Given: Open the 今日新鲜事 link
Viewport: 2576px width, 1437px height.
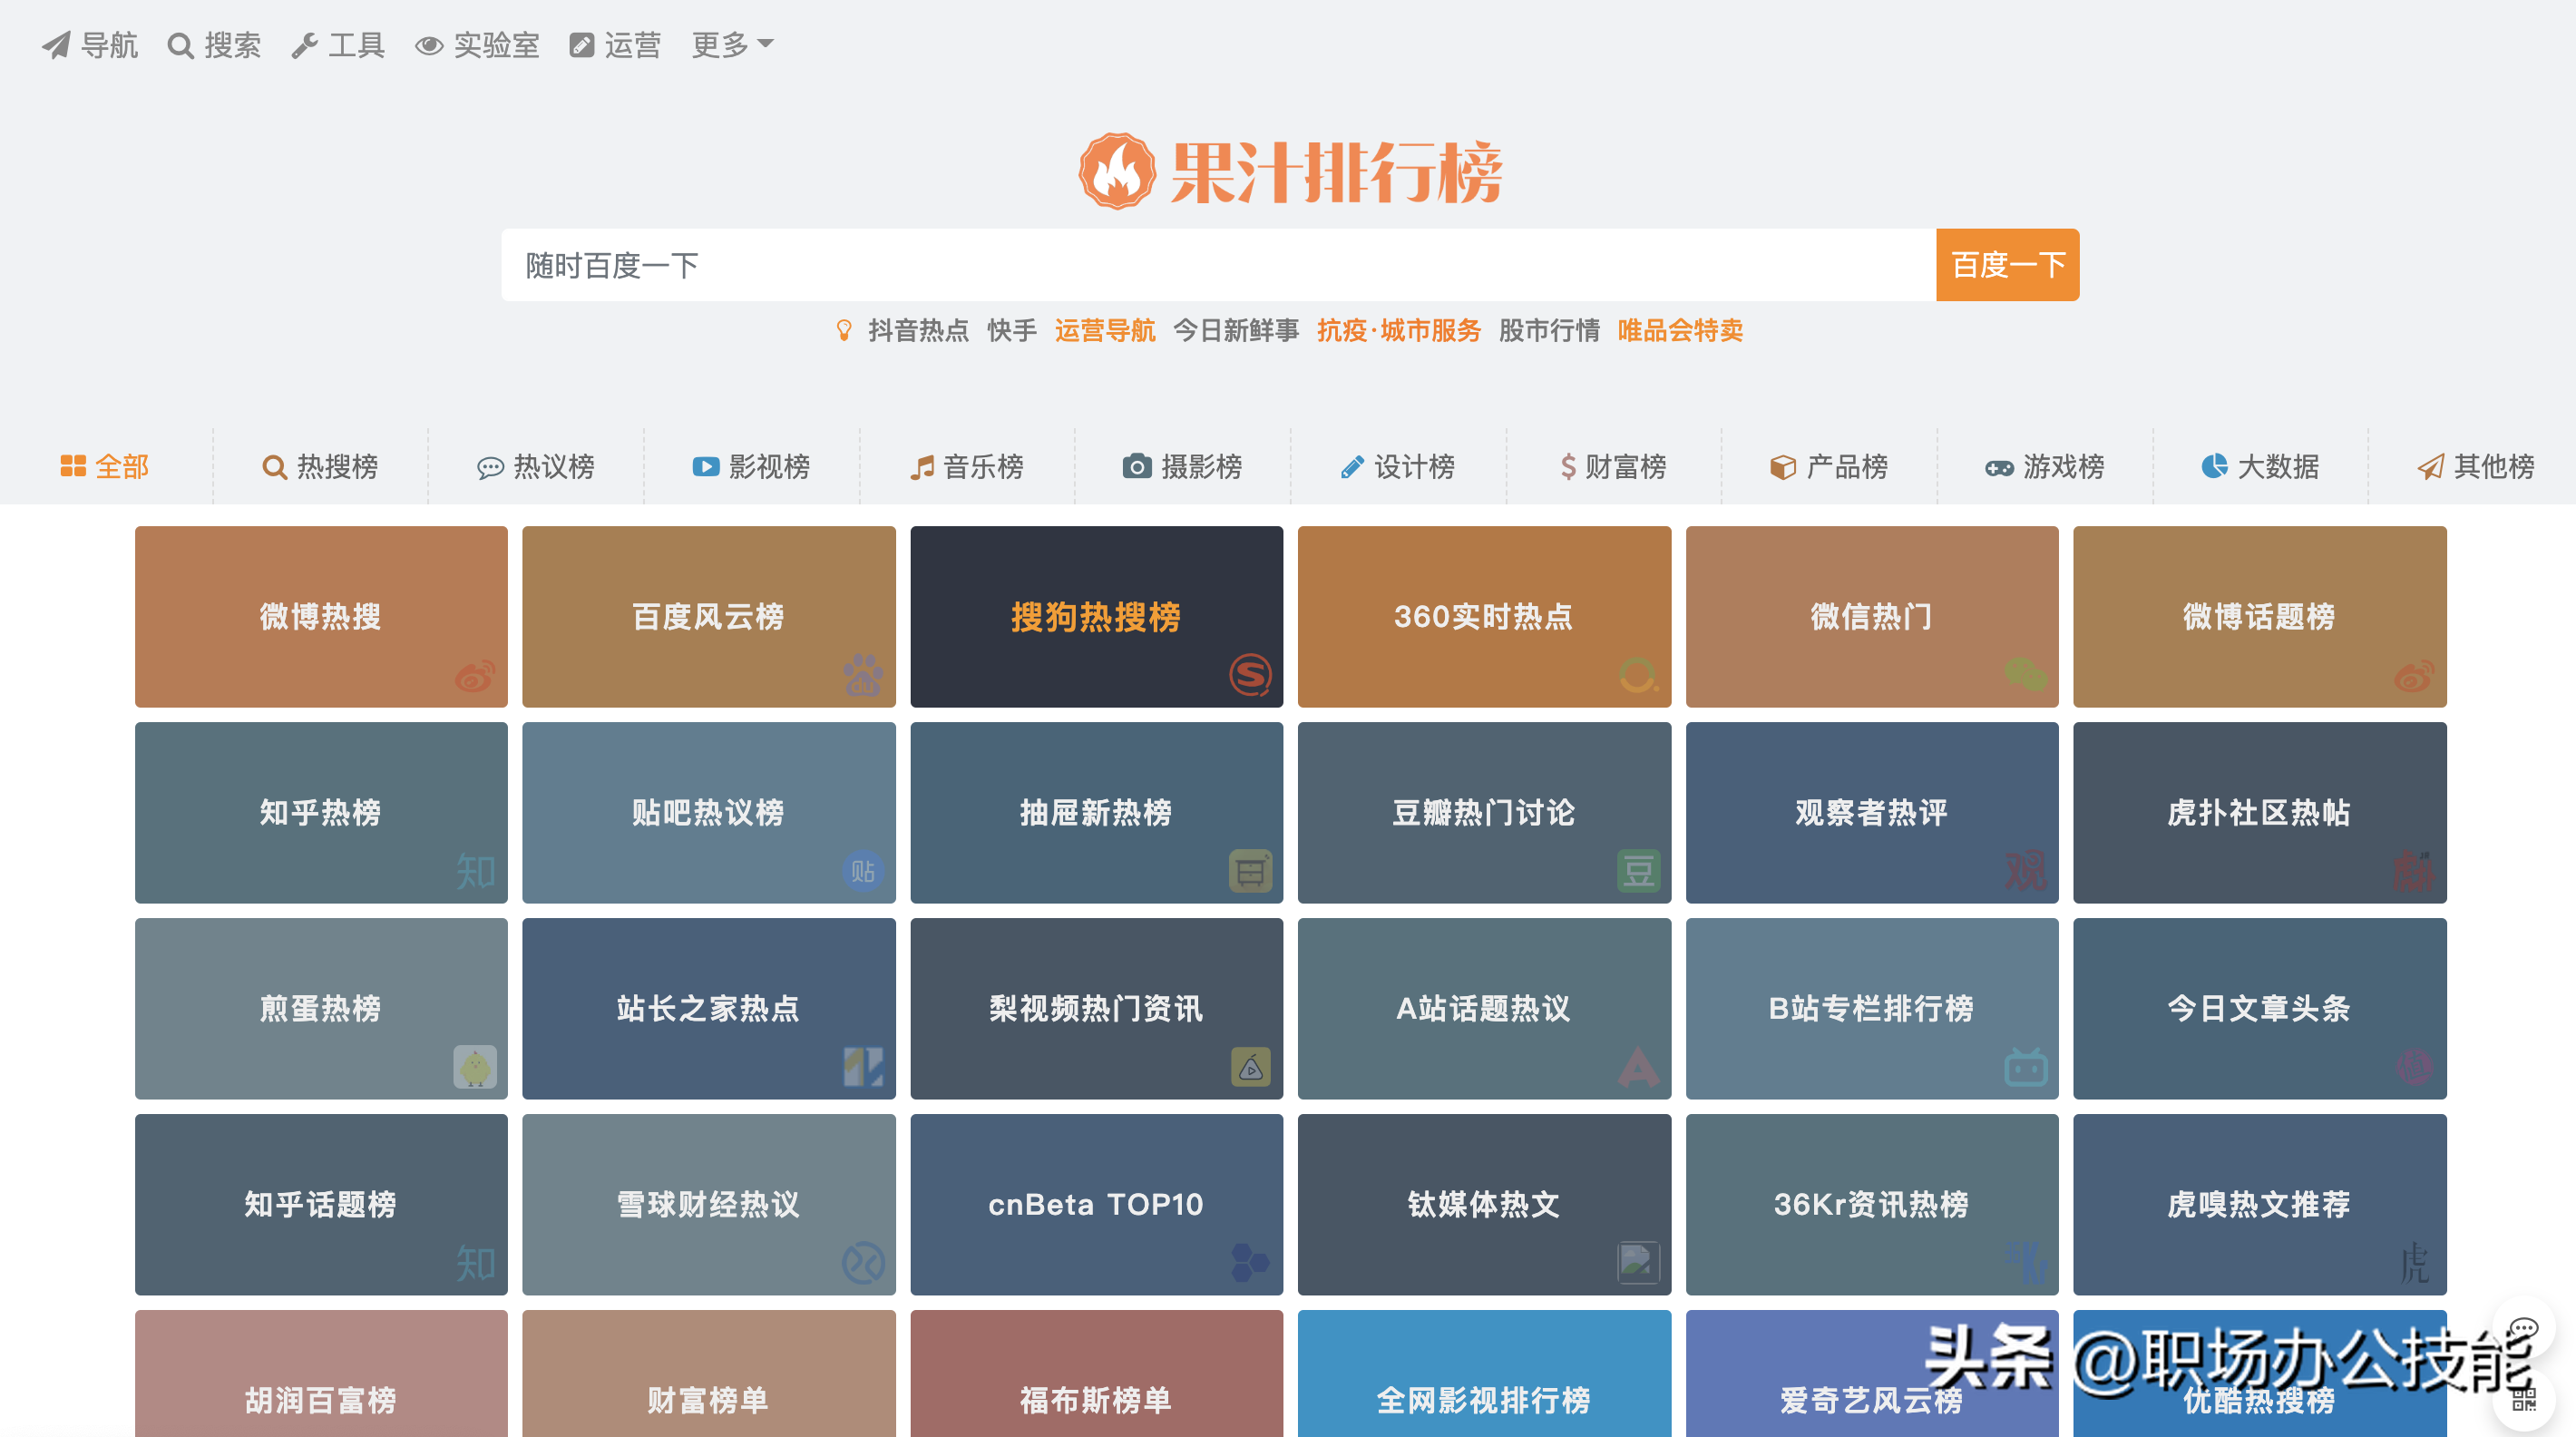Looking at the screenshot, I should (x=1236, y=331).
